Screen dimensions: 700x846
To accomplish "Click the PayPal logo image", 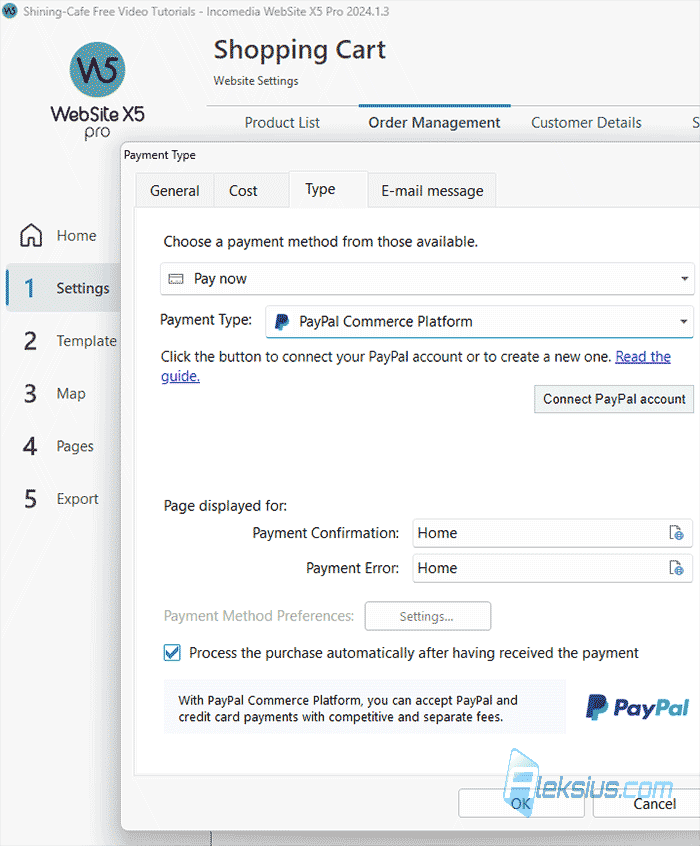I will point(637,707).
